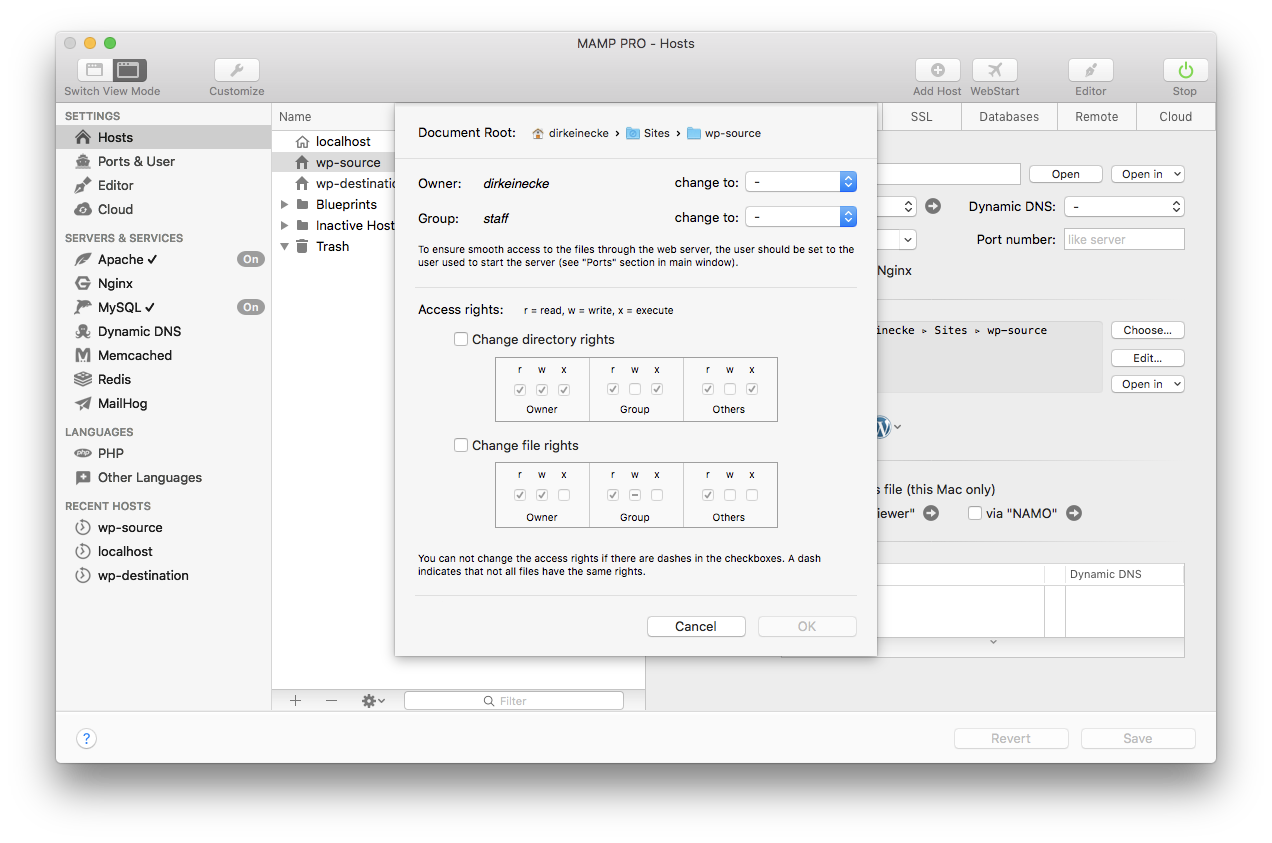Click the Name column header

pos(295,116)
